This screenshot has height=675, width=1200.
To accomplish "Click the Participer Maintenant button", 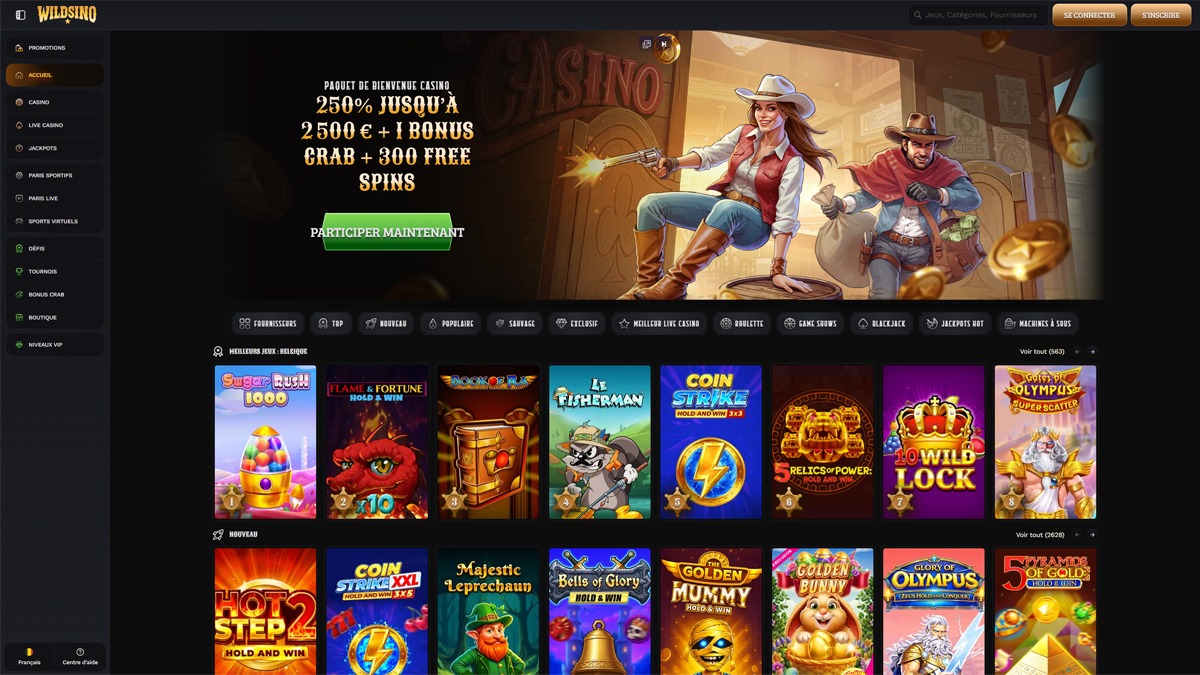I will (x=387, y=232).
